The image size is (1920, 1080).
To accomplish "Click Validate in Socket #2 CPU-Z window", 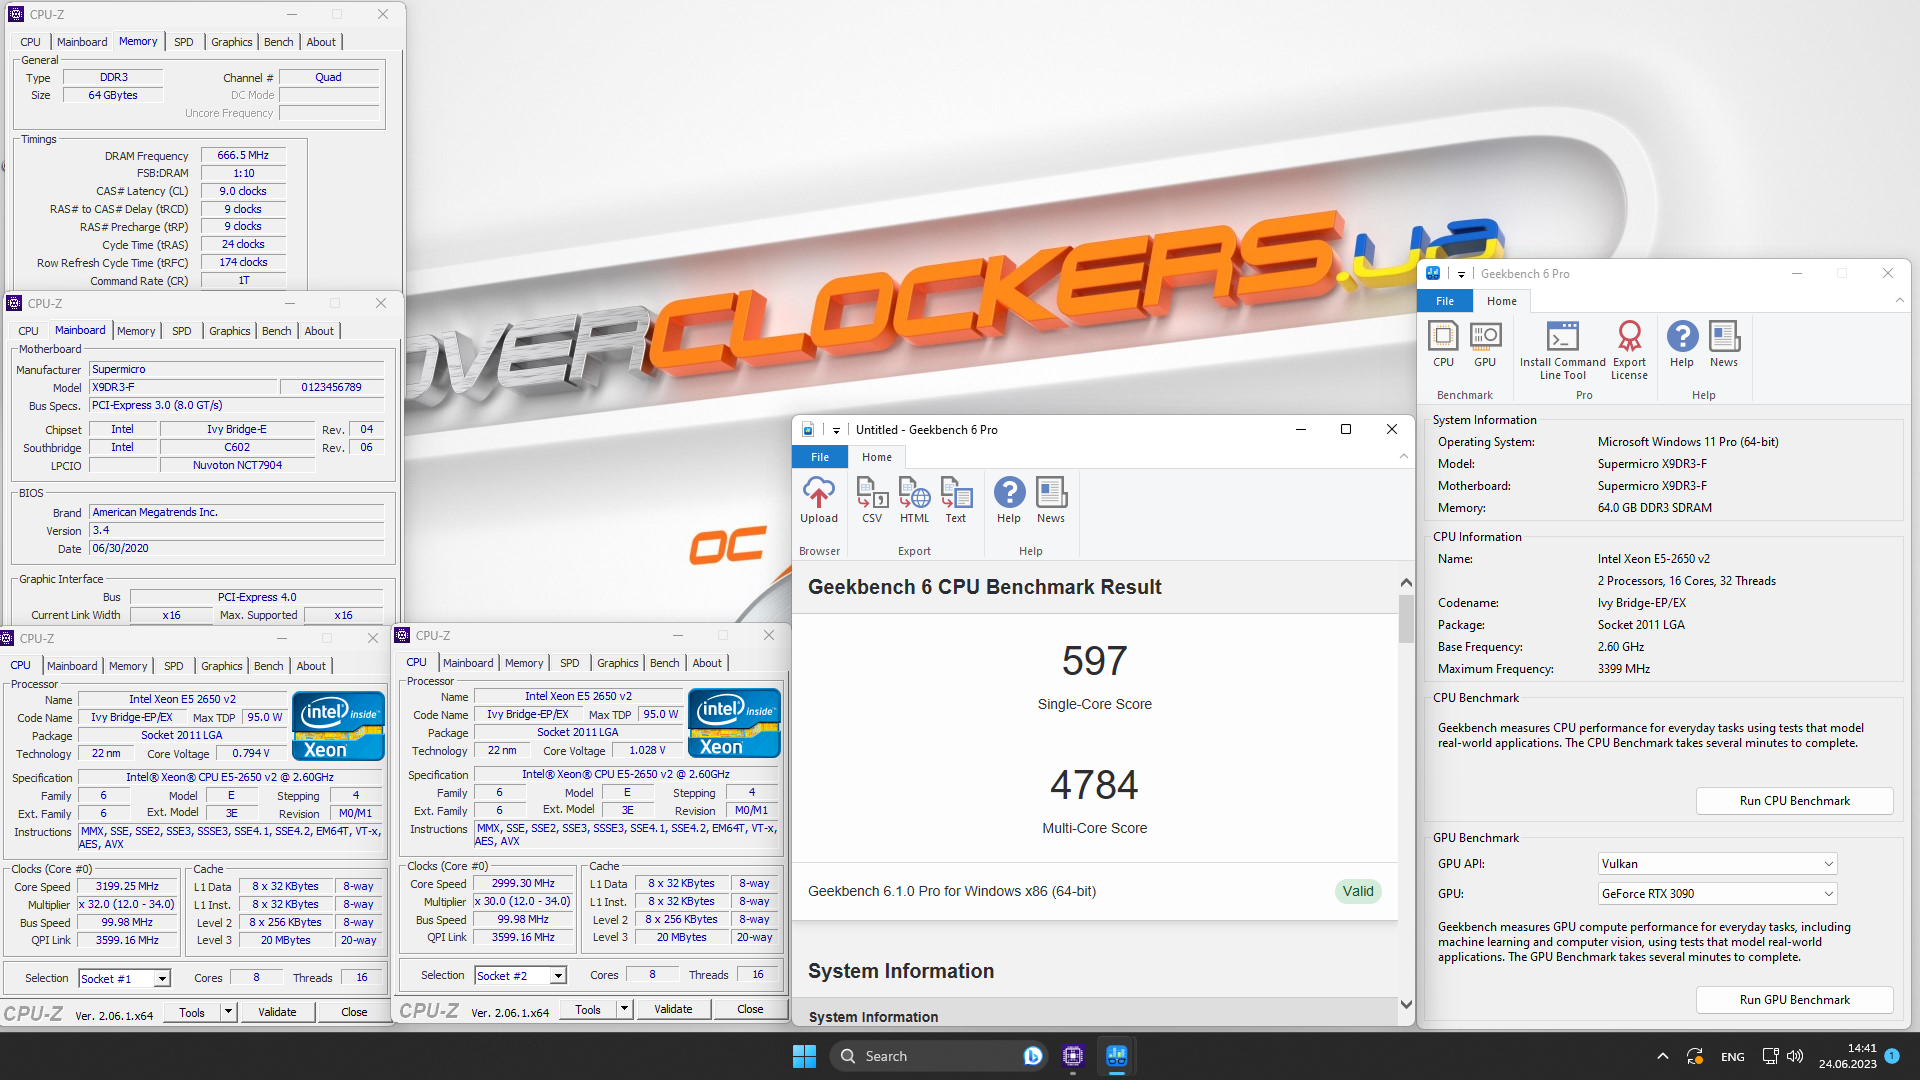I will click(673, 1009).
